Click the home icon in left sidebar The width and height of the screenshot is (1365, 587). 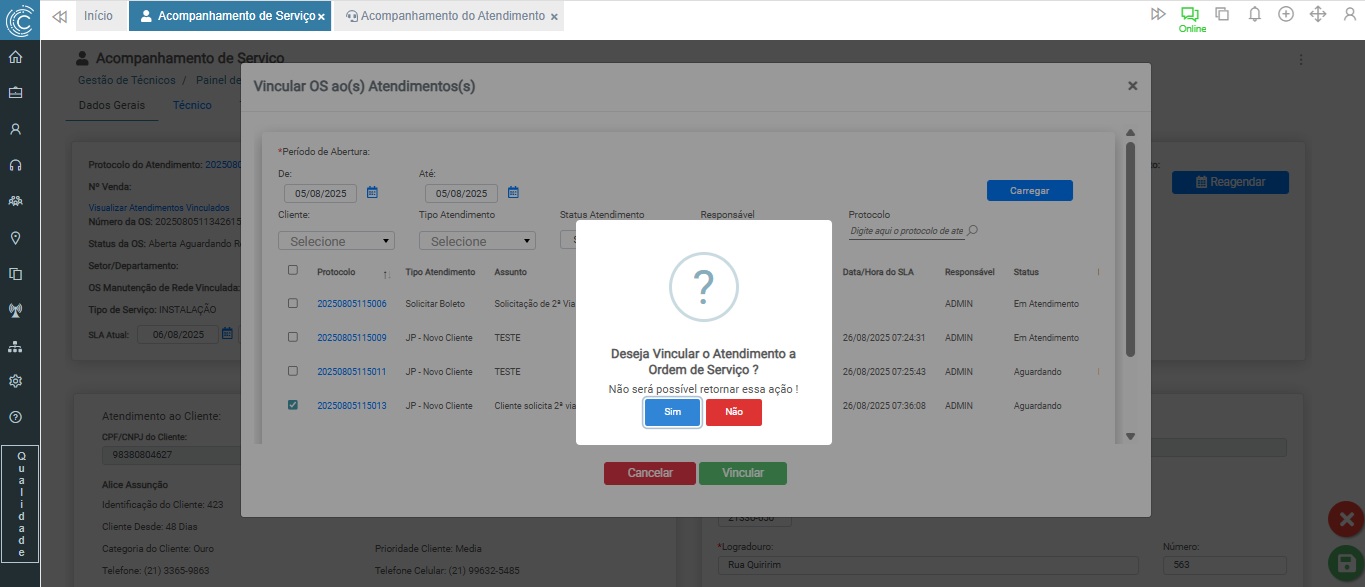(x=15, y=57)
